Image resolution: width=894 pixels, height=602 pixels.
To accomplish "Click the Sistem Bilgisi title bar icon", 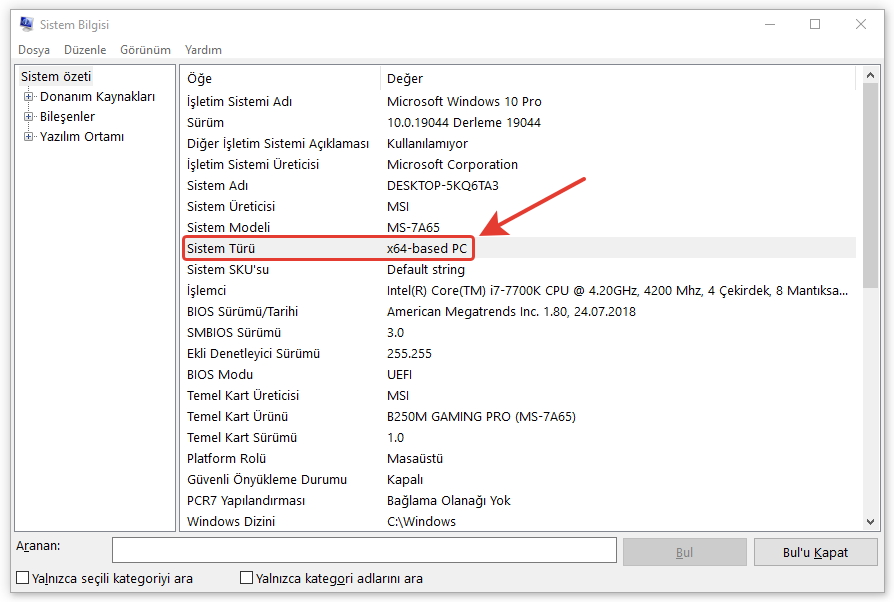I will coord(26,25).
